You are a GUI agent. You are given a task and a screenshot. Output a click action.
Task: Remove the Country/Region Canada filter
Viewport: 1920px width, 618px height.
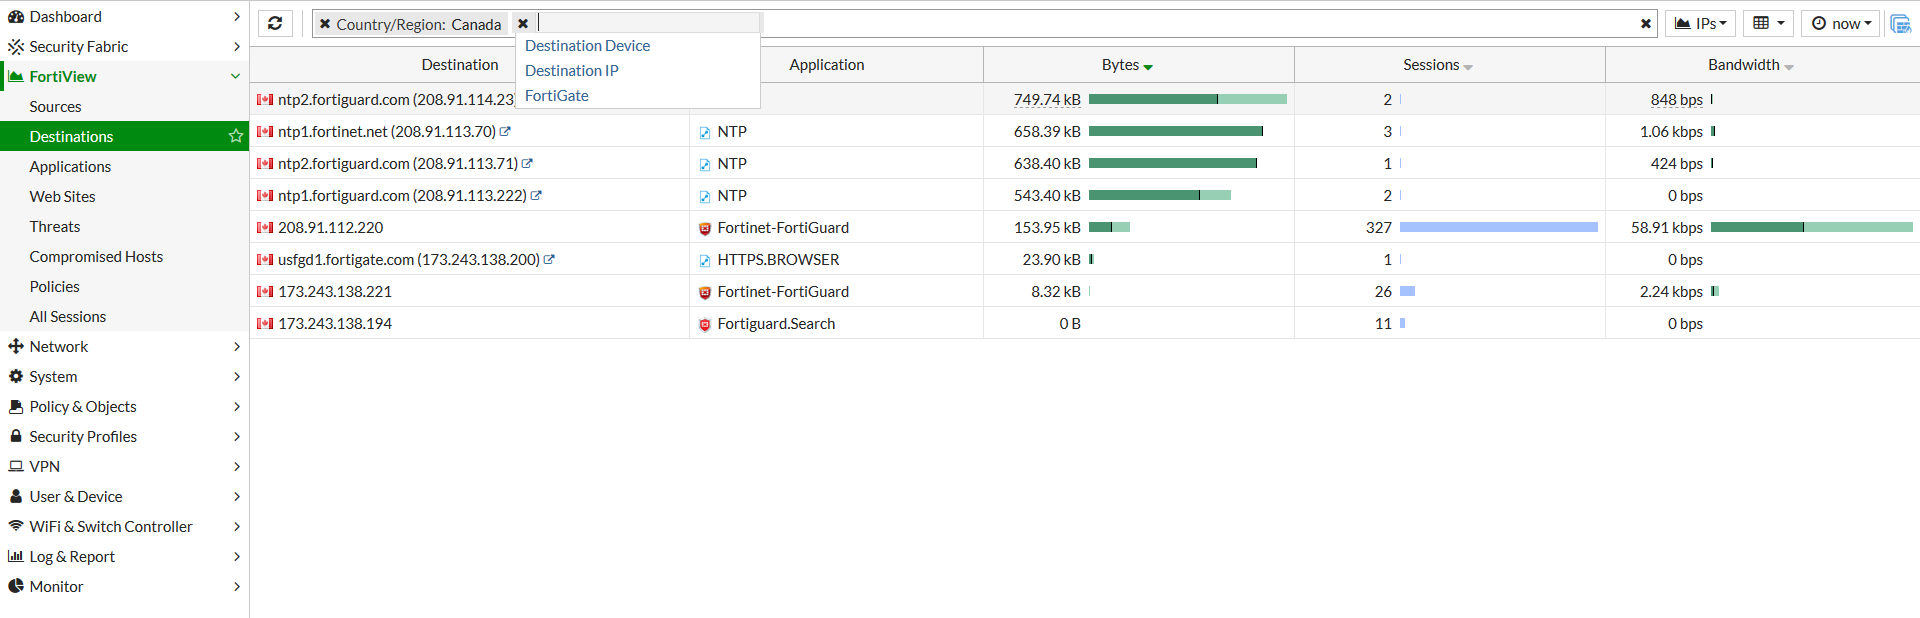[325, 24]
